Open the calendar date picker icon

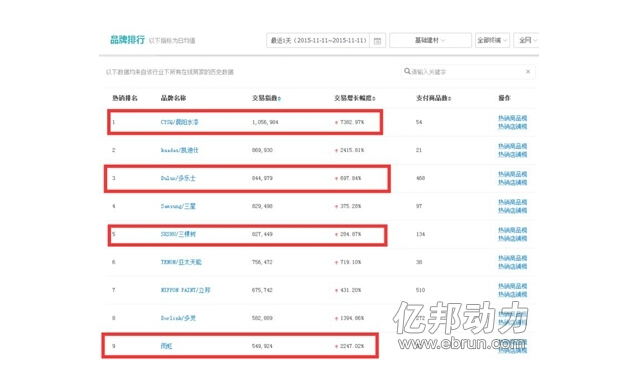click(377, 40)
